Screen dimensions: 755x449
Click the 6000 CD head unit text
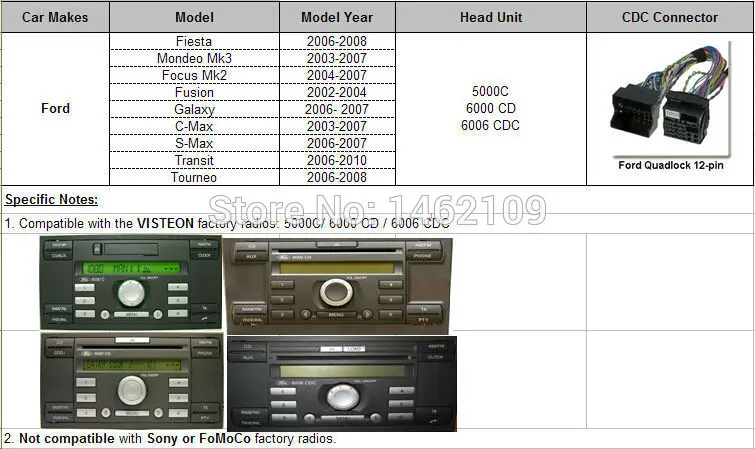(x=490, y=108)
